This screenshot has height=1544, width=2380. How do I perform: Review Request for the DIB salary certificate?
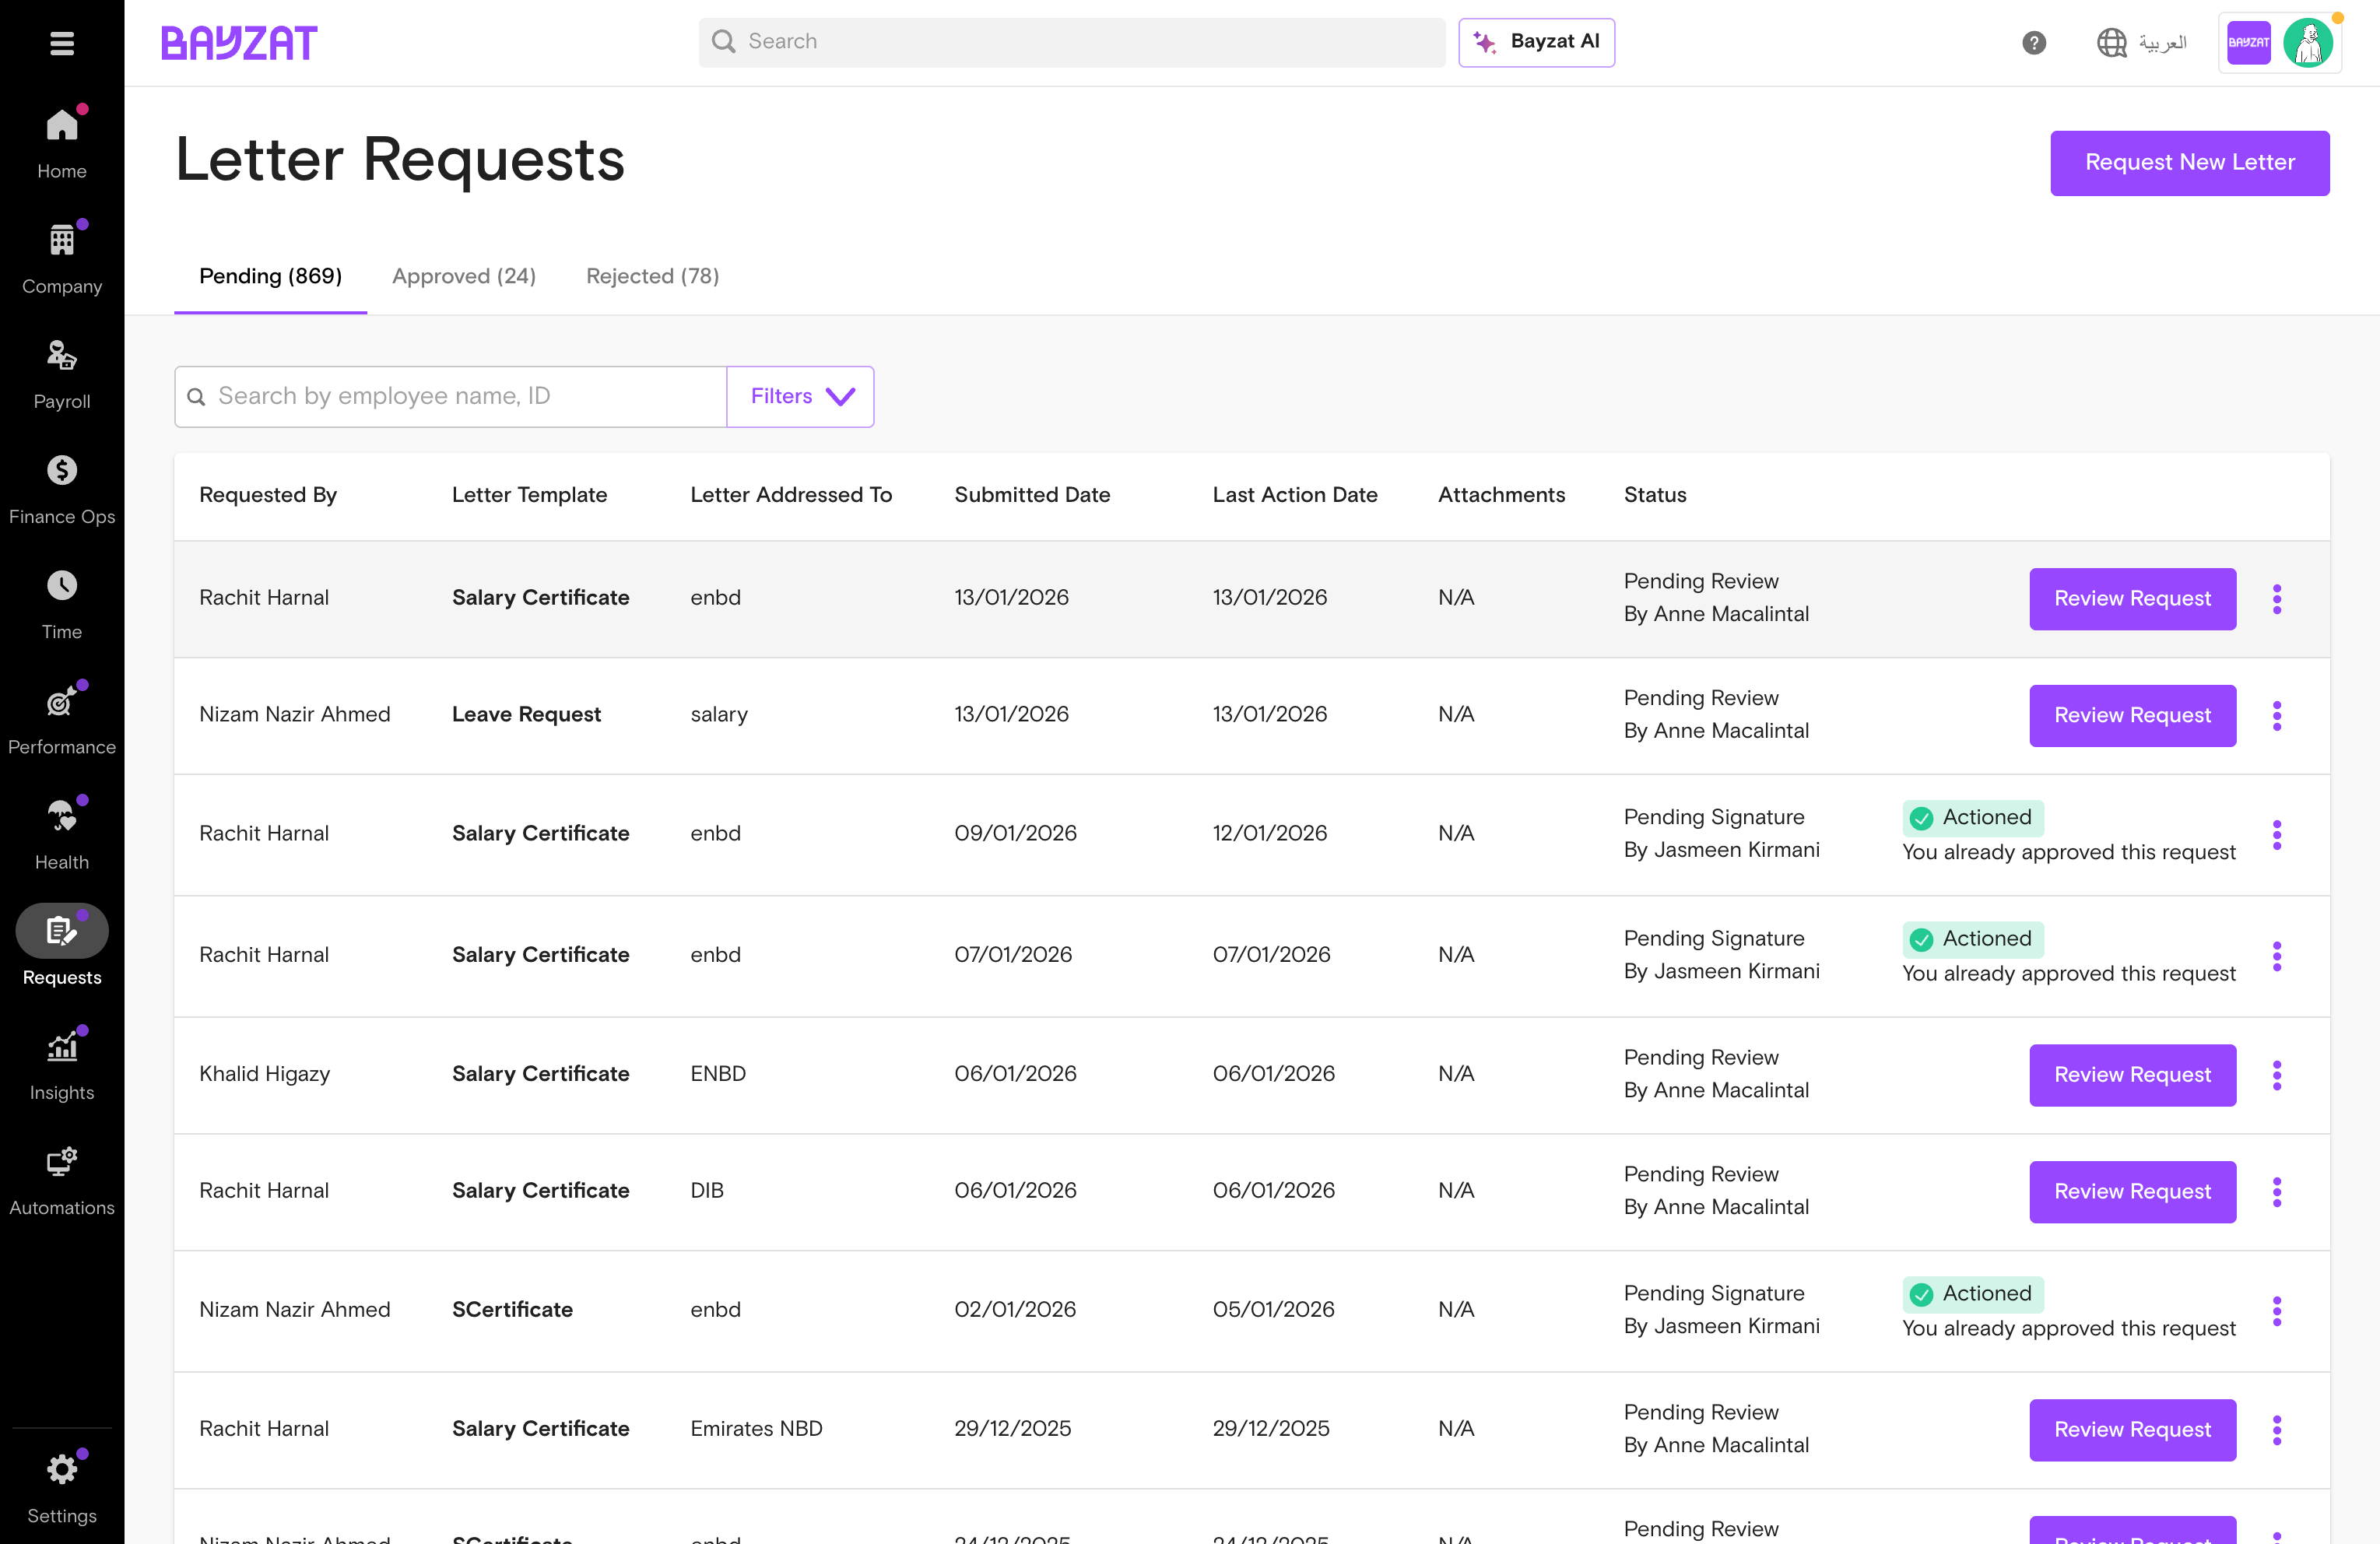[2132, 1191]
